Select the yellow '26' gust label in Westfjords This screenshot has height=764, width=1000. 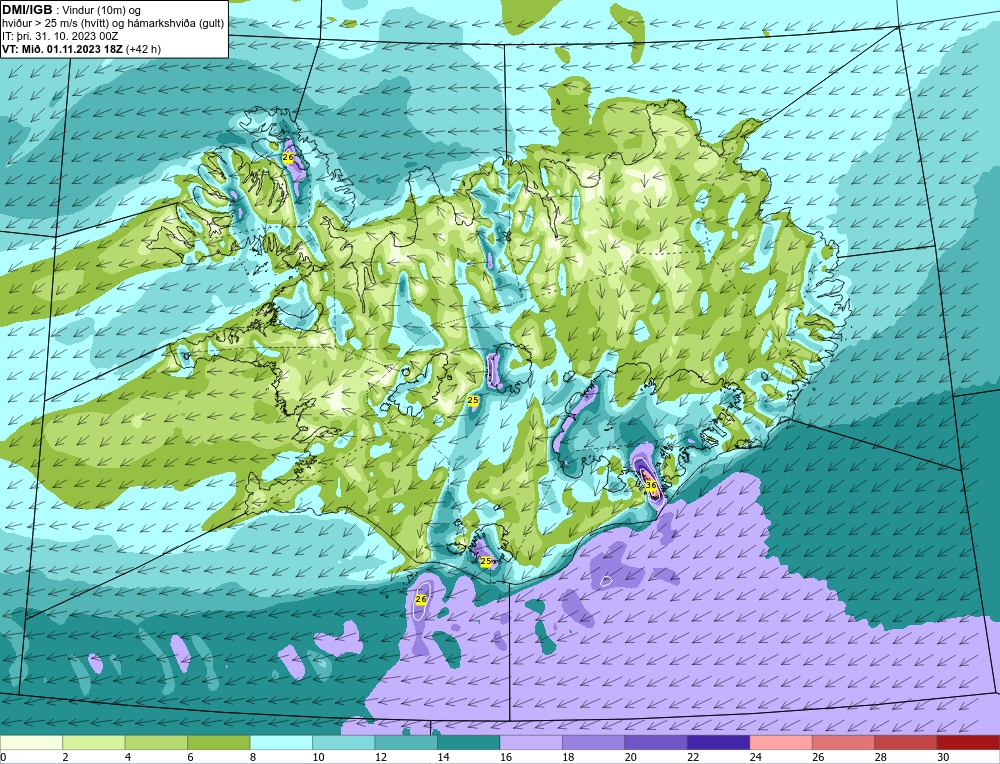[288, 157]
